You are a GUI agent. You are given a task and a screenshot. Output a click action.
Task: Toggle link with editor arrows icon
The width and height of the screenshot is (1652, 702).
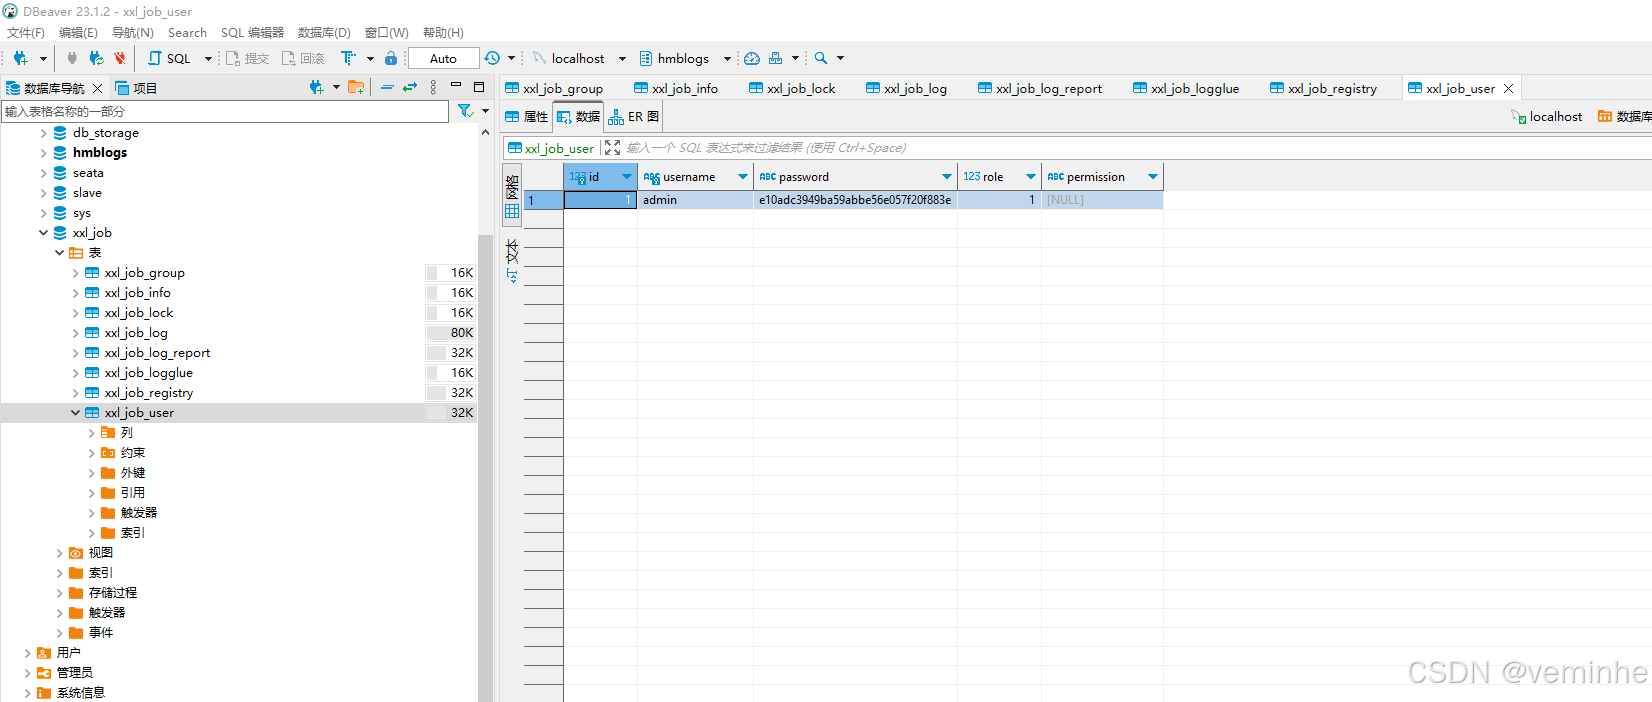[410, 87]
